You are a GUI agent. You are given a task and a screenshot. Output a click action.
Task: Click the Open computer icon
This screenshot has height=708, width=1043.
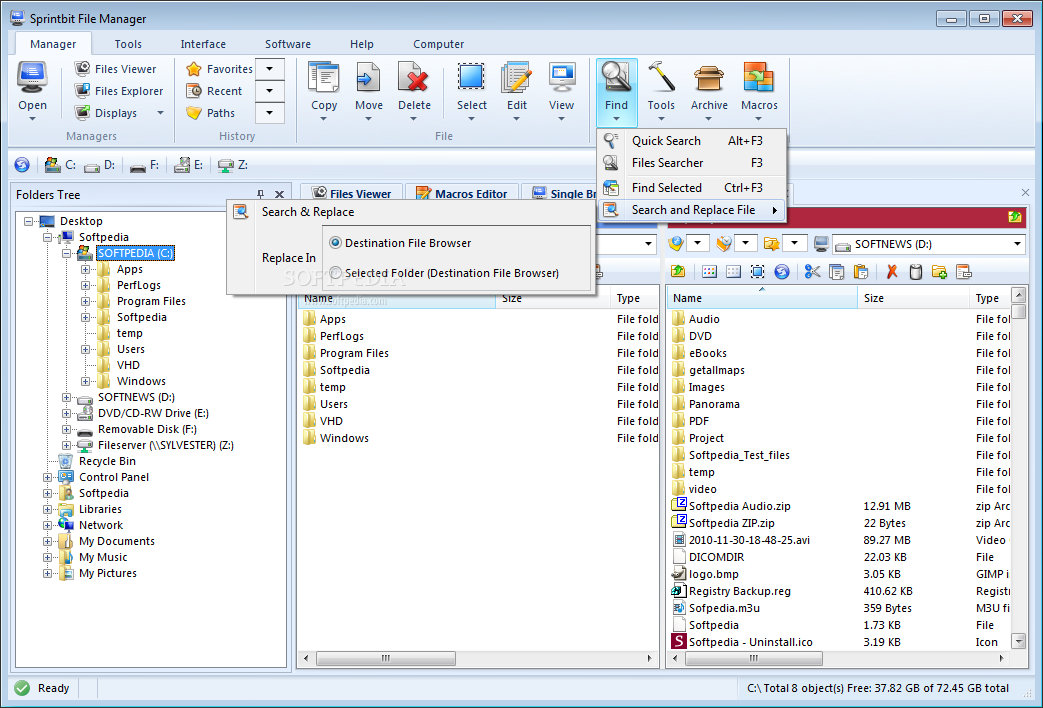(32, 79)
